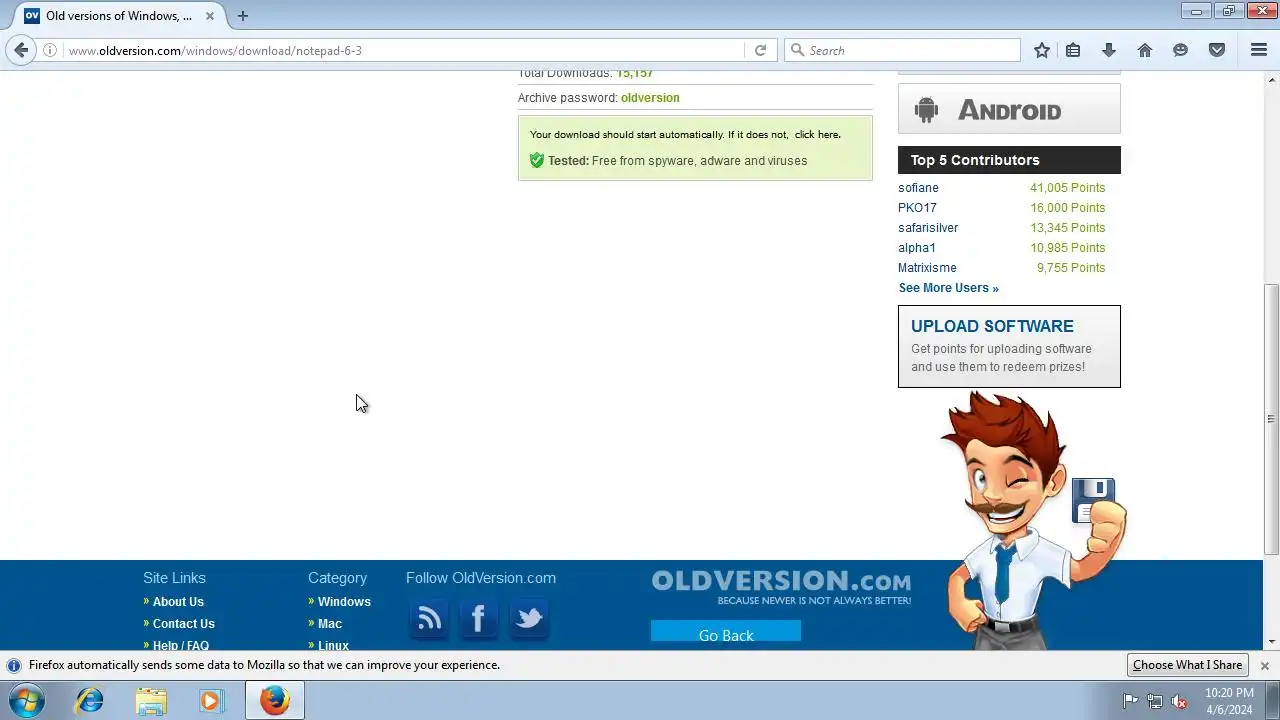Viewport: 1280px width, 720px height.
Task: Reload the page with refresh icon
Action: pyautogui.click(x=760, y=50)
